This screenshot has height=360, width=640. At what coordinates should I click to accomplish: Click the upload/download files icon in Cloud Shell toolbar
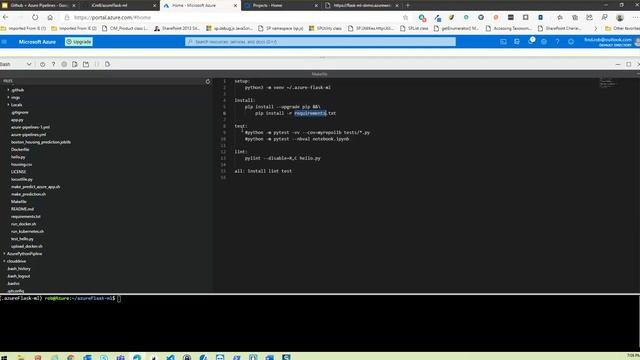click(75, 64)
